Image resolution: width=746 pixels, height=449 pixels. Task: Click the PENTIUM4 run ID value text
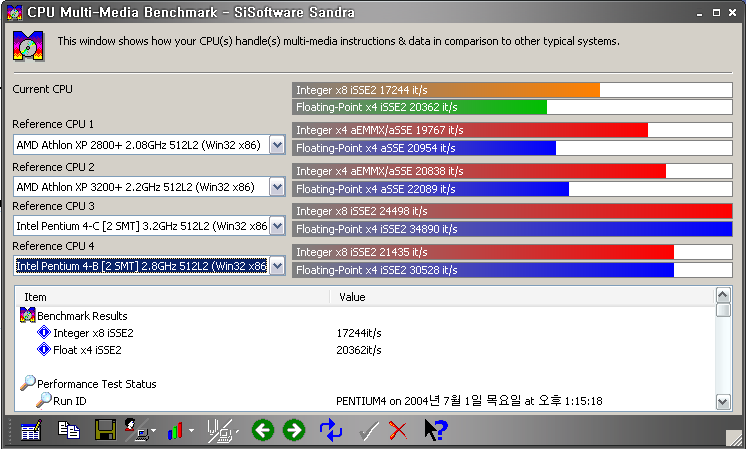point(469,401)
